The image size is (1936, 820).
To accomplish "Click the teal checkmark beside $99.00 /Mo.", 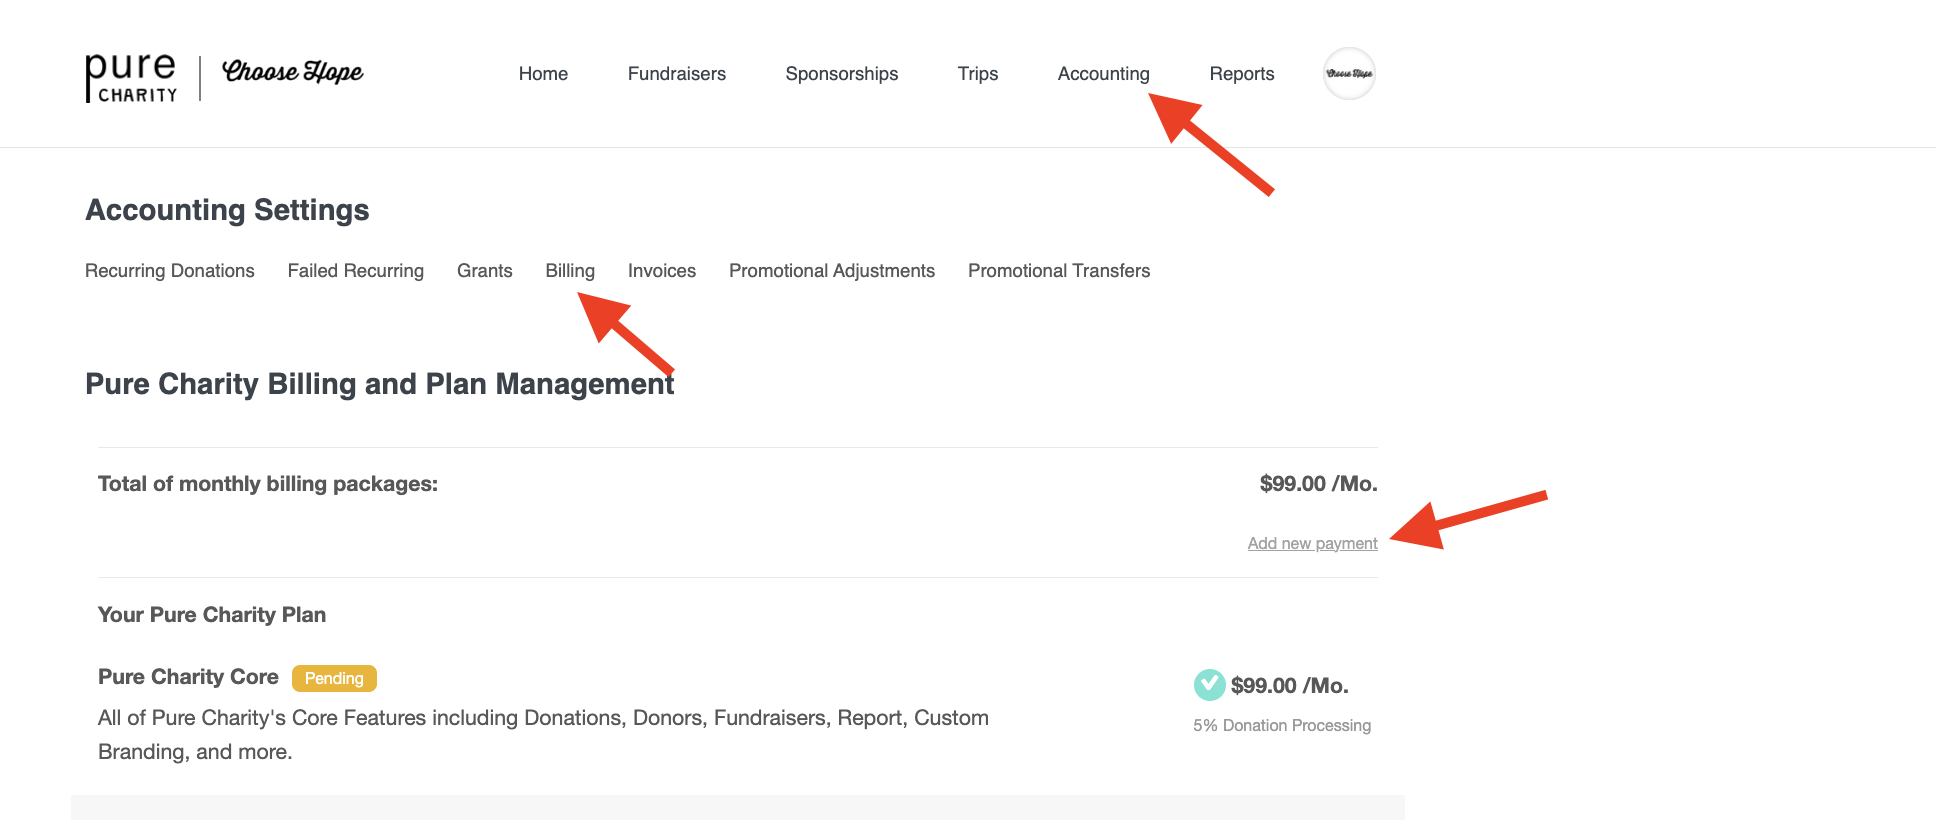I will click(x=1209, y=685).
